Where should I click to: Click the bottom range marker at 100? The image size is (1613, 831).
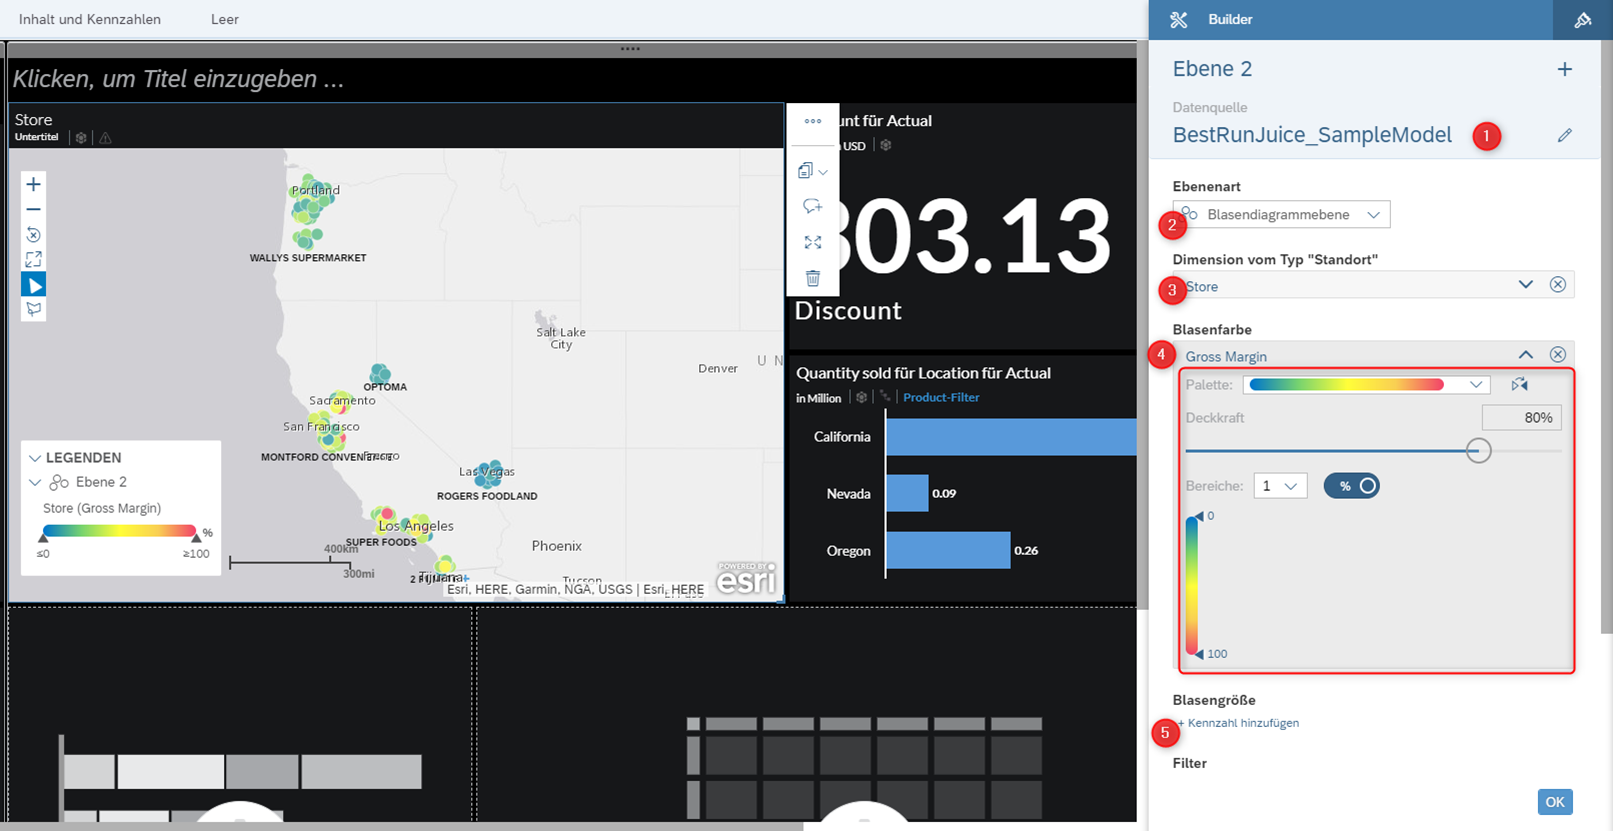[1200, 654]
